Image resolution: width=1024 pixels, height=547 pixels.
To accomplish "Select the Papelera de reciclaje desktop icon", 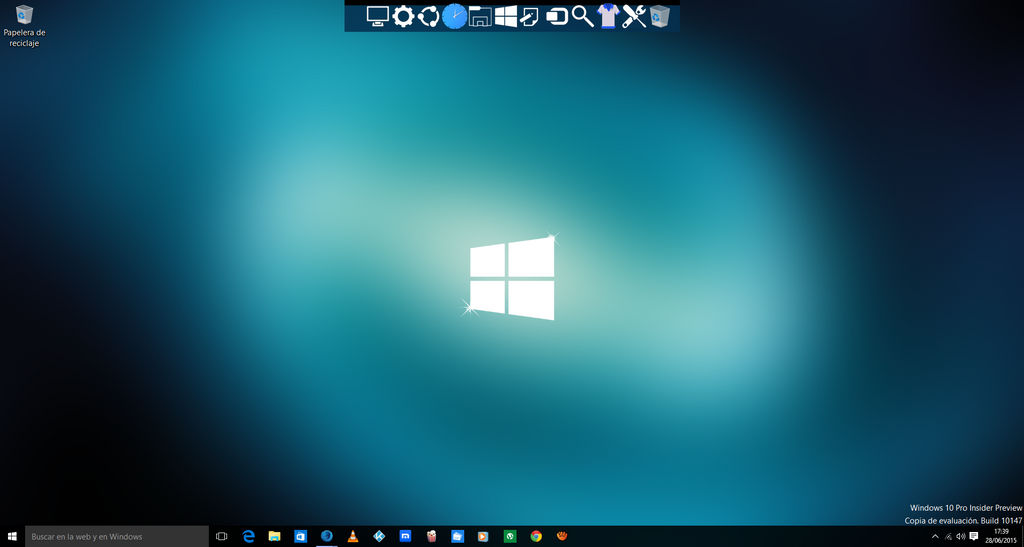I will [24, 26].
